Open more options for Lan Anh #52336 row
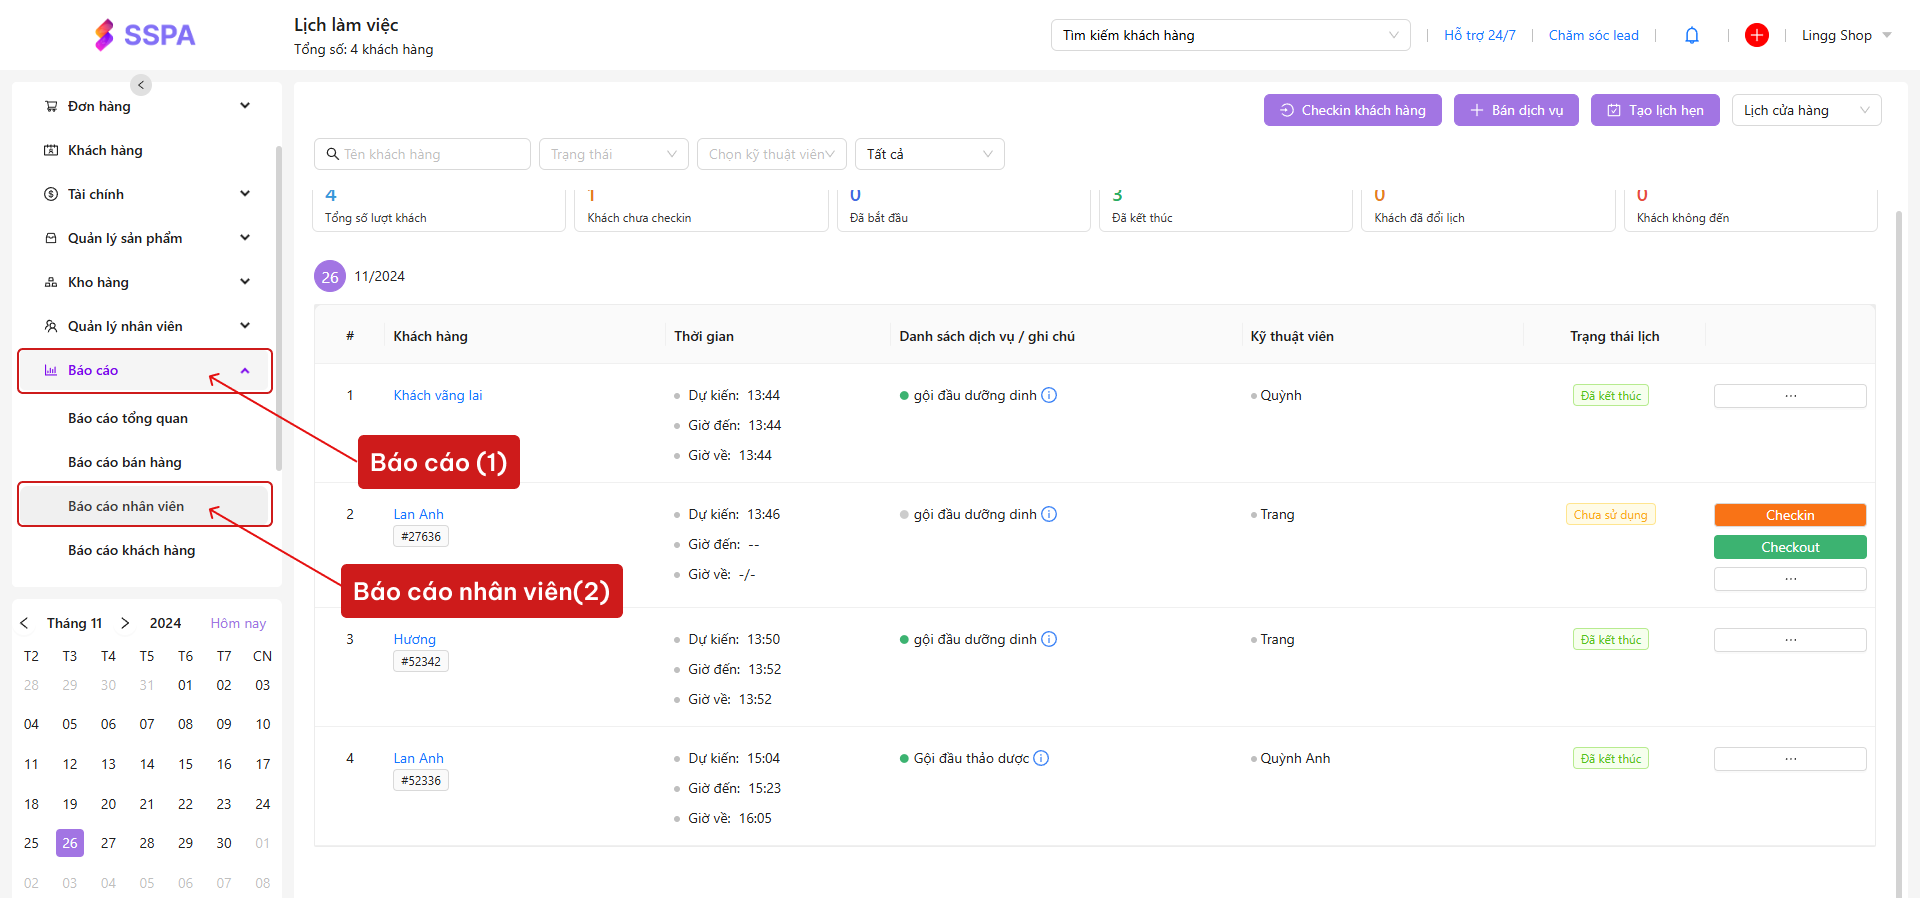This screenshot has width=1920, height=898. click(1790, 759)
